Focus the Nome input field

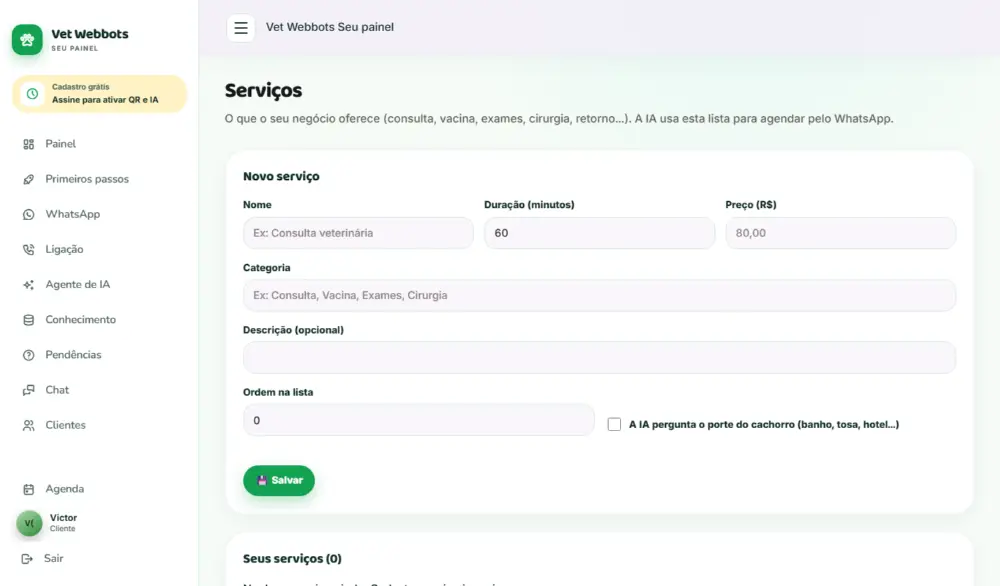(358, 233)
